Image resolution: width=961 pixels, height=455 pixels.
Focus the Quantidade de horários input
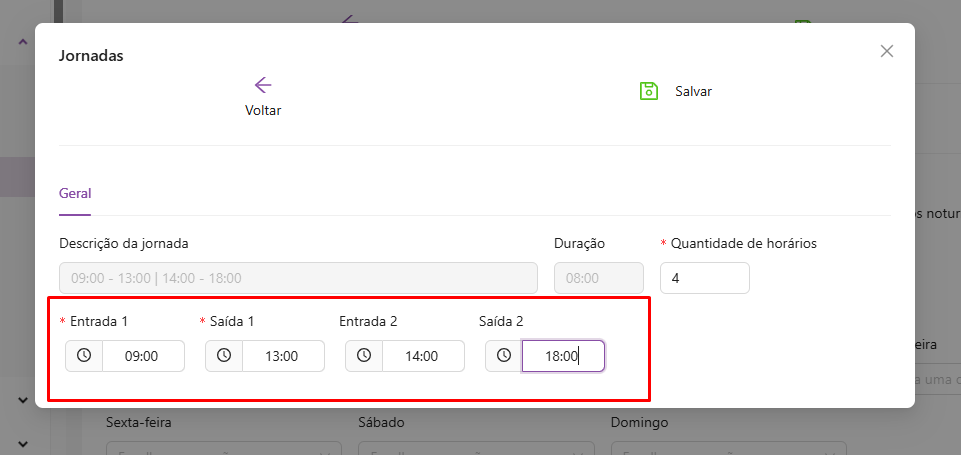coord(704,278)
